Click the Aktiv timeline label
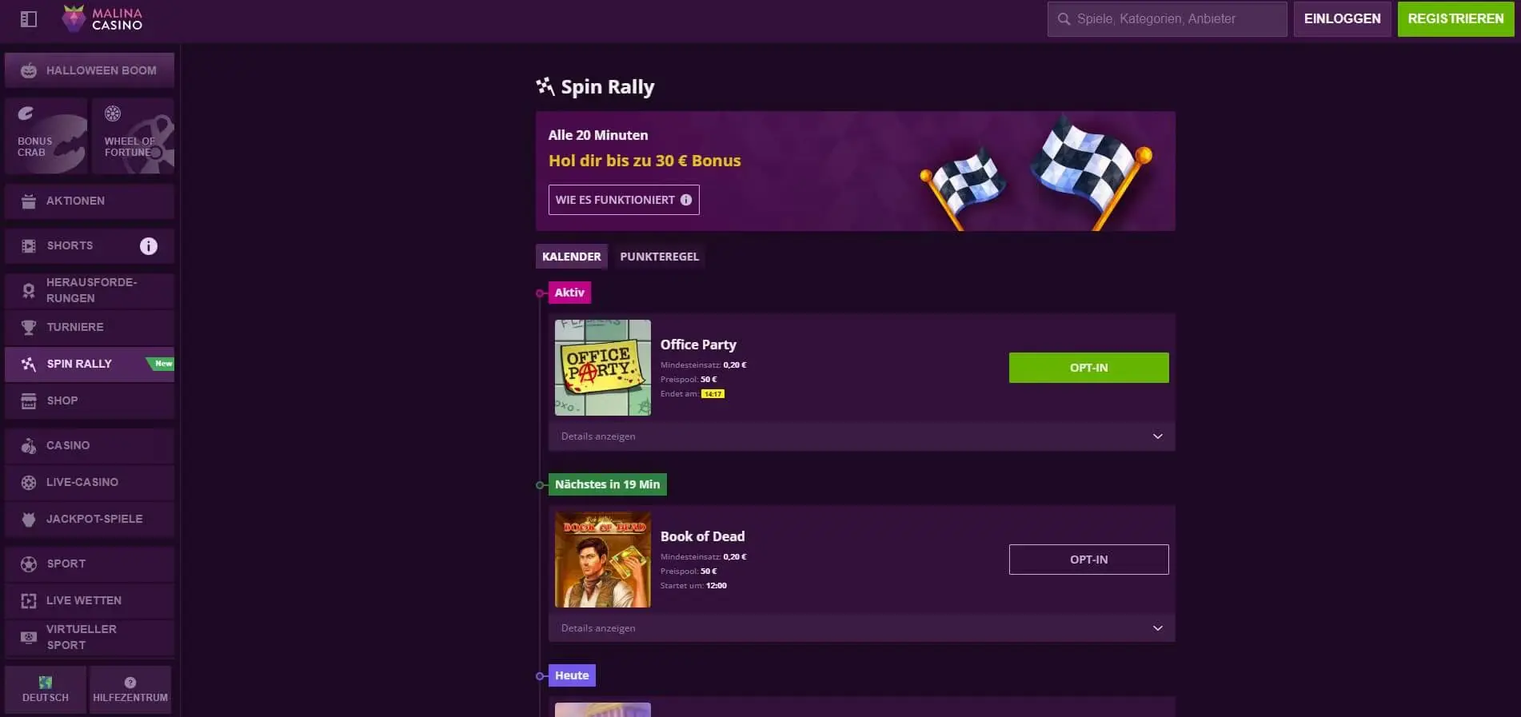The width and height of the screenshot is (1521, 717). 569,293
